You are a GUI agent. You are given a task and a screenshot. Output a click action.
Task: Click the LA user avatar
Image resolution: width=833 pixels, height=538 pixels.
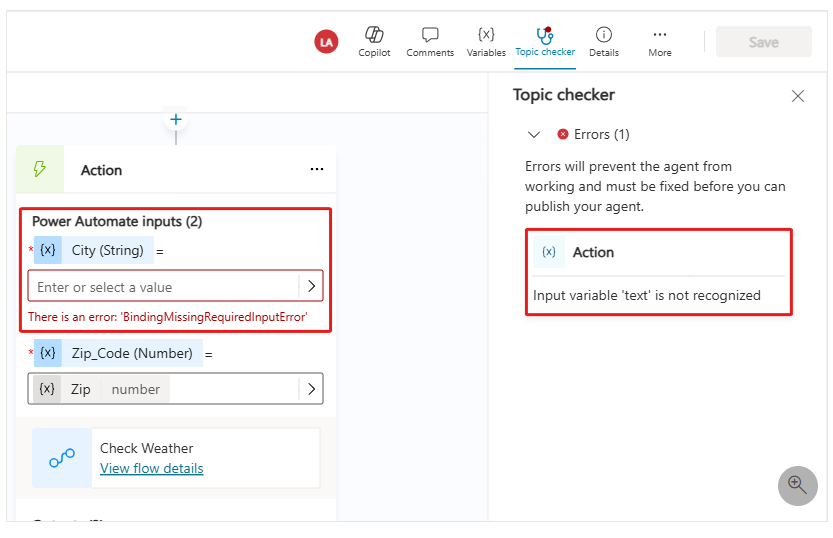[326, 42]
